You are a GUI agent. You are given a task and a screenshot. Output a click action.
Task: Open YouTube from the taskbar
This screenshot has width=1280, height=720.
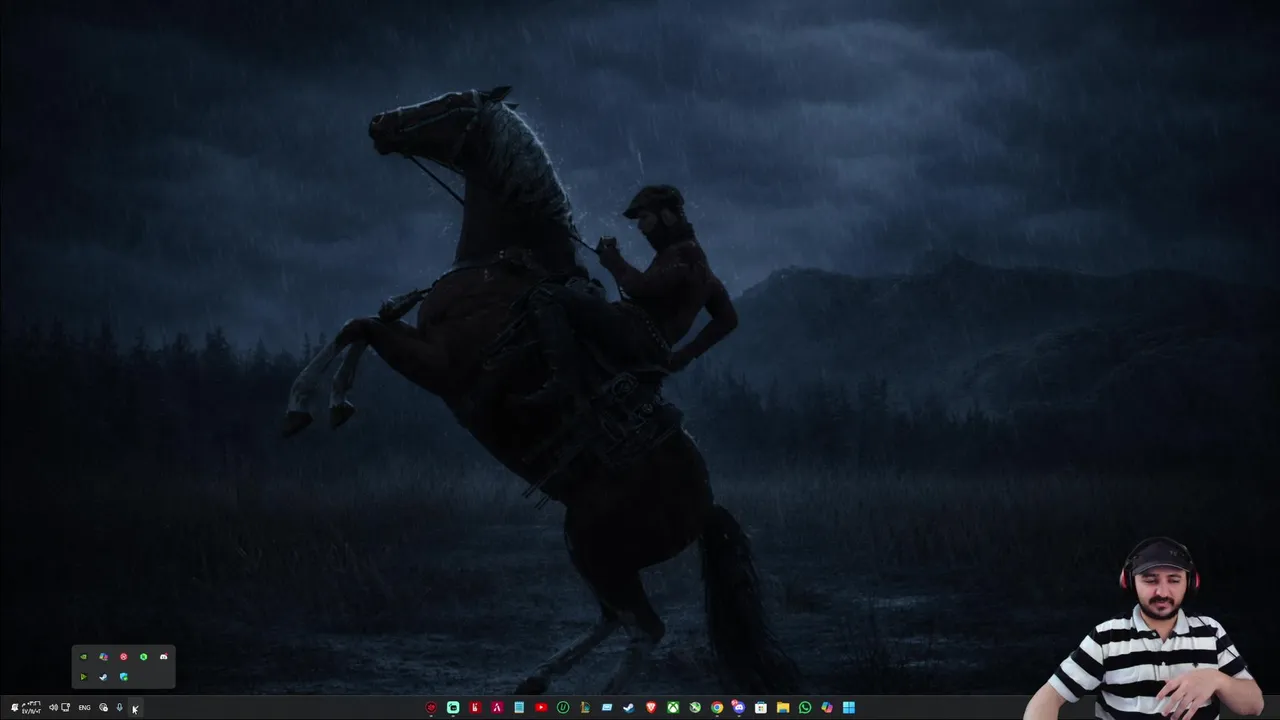[x=541, y=707]
